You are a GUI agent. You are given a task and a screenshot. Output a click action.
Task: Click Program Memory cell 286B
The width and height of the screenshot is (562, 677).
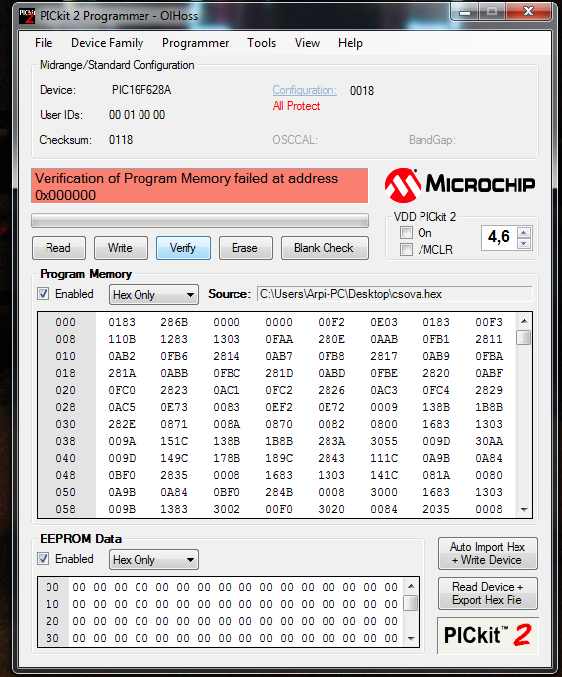(x=174, y=323)
